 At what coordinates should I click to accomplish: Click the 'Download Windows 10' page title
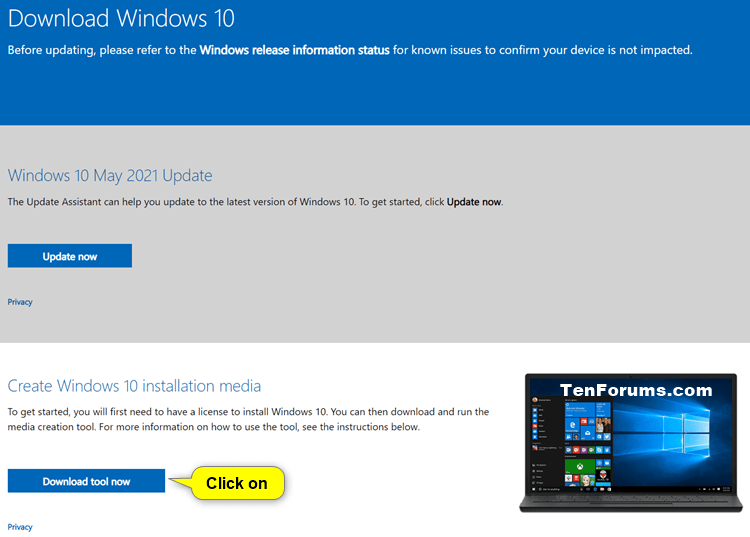point(121,19)
